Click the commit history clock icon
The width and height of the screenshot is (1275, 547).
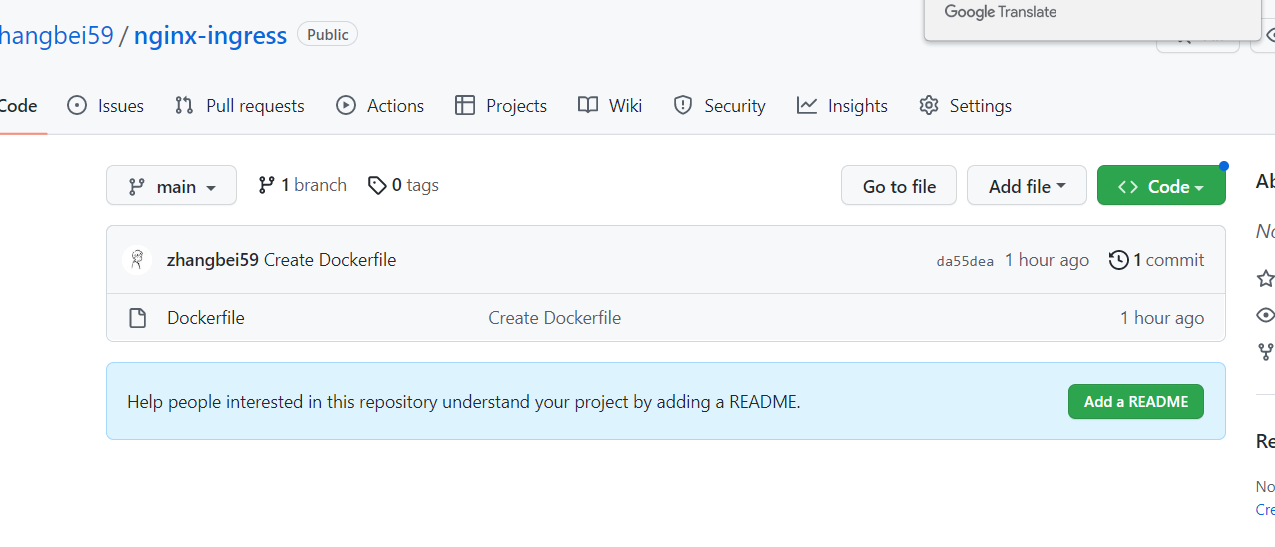(1119, 260)
